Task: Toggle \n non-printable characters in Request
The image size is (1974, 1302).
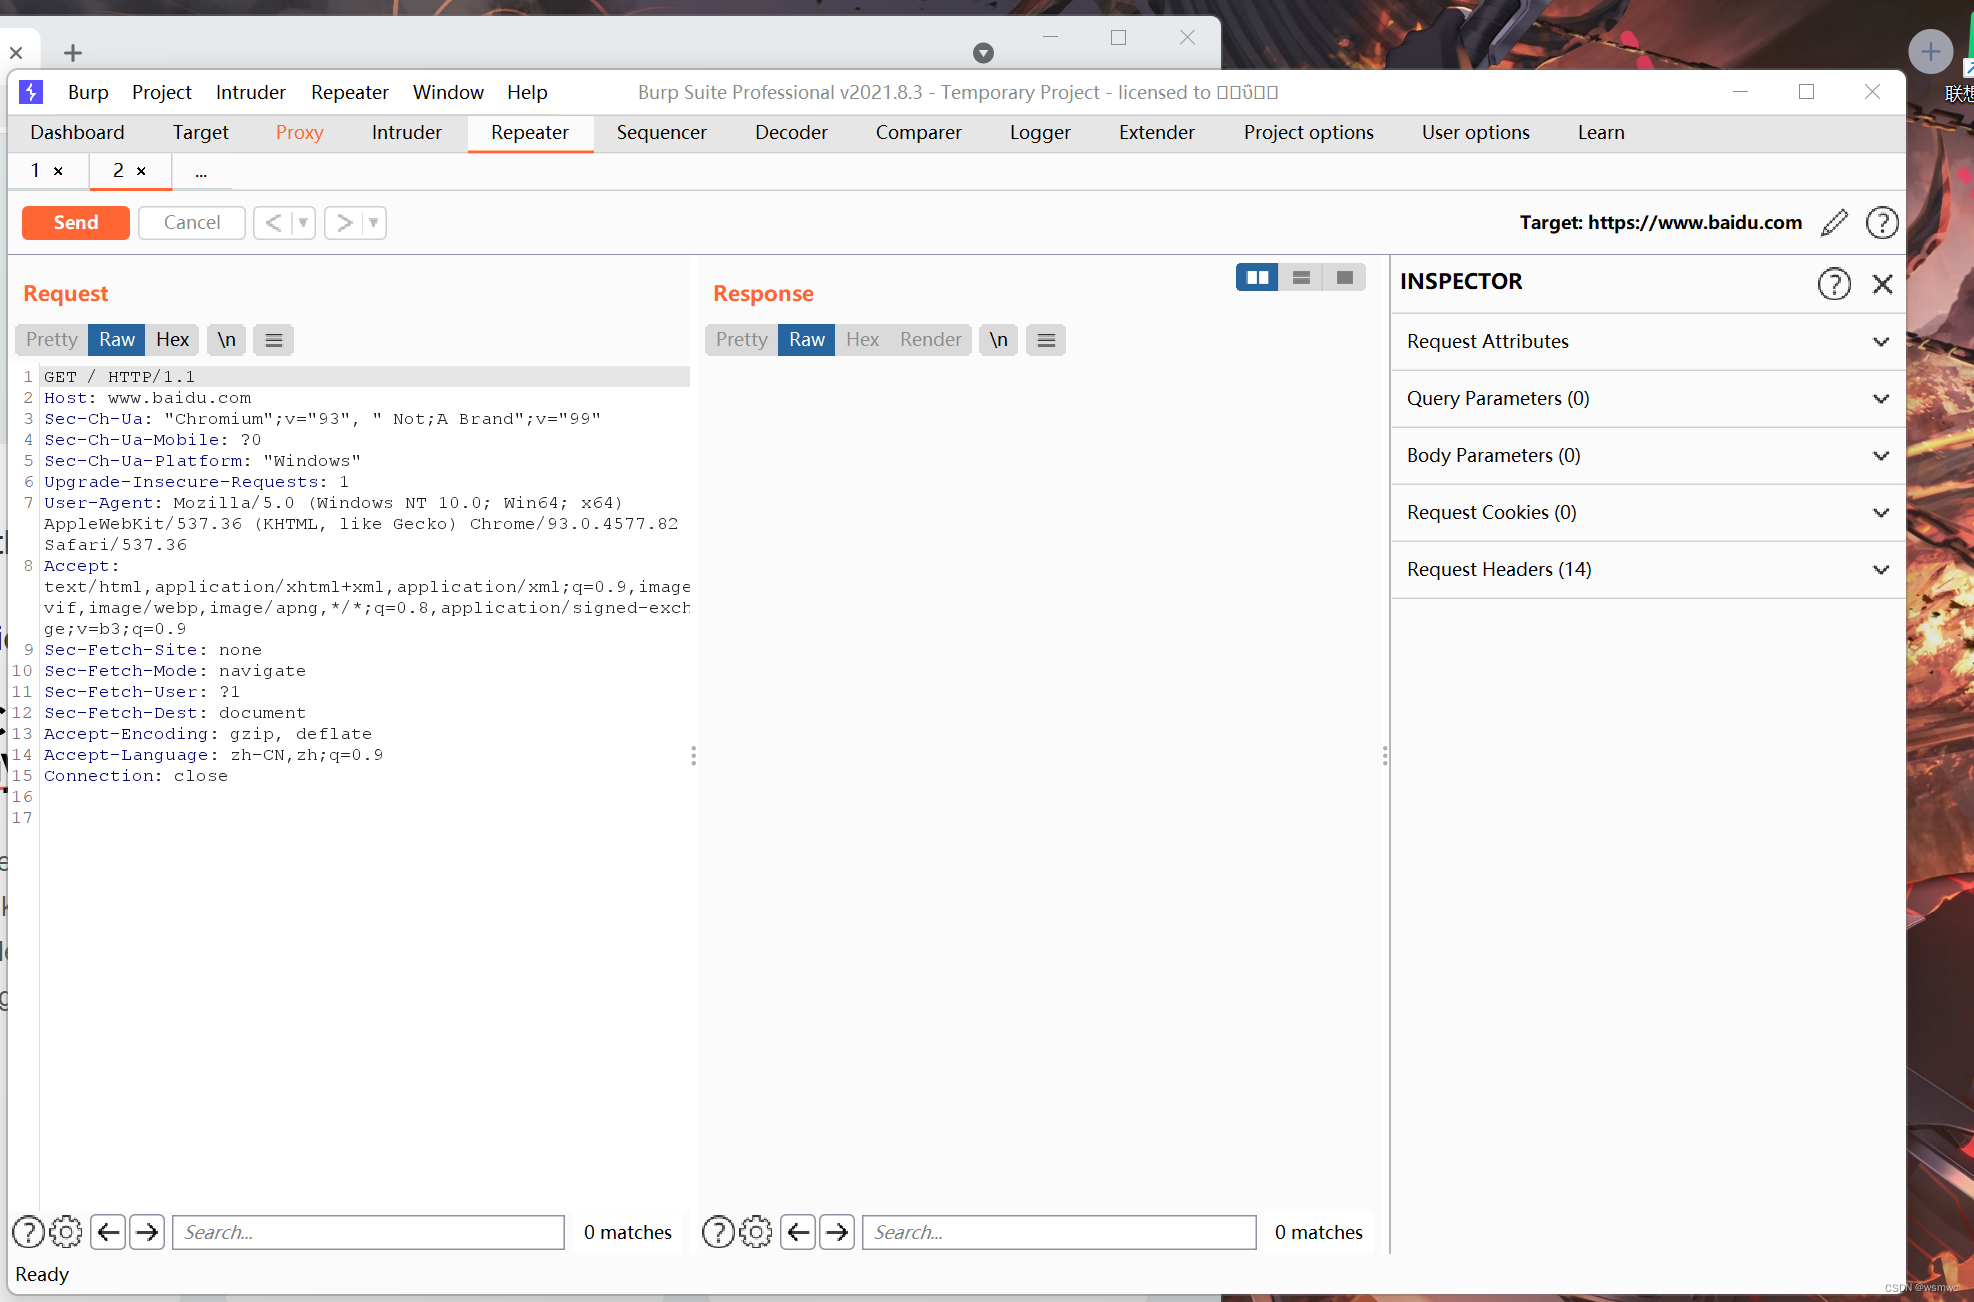Action: pos(227,340)
